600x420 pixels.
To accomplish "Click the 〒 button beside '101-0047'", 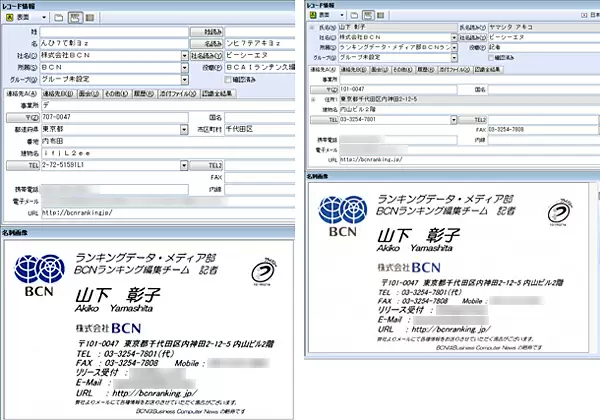I will tap(324, 90).
